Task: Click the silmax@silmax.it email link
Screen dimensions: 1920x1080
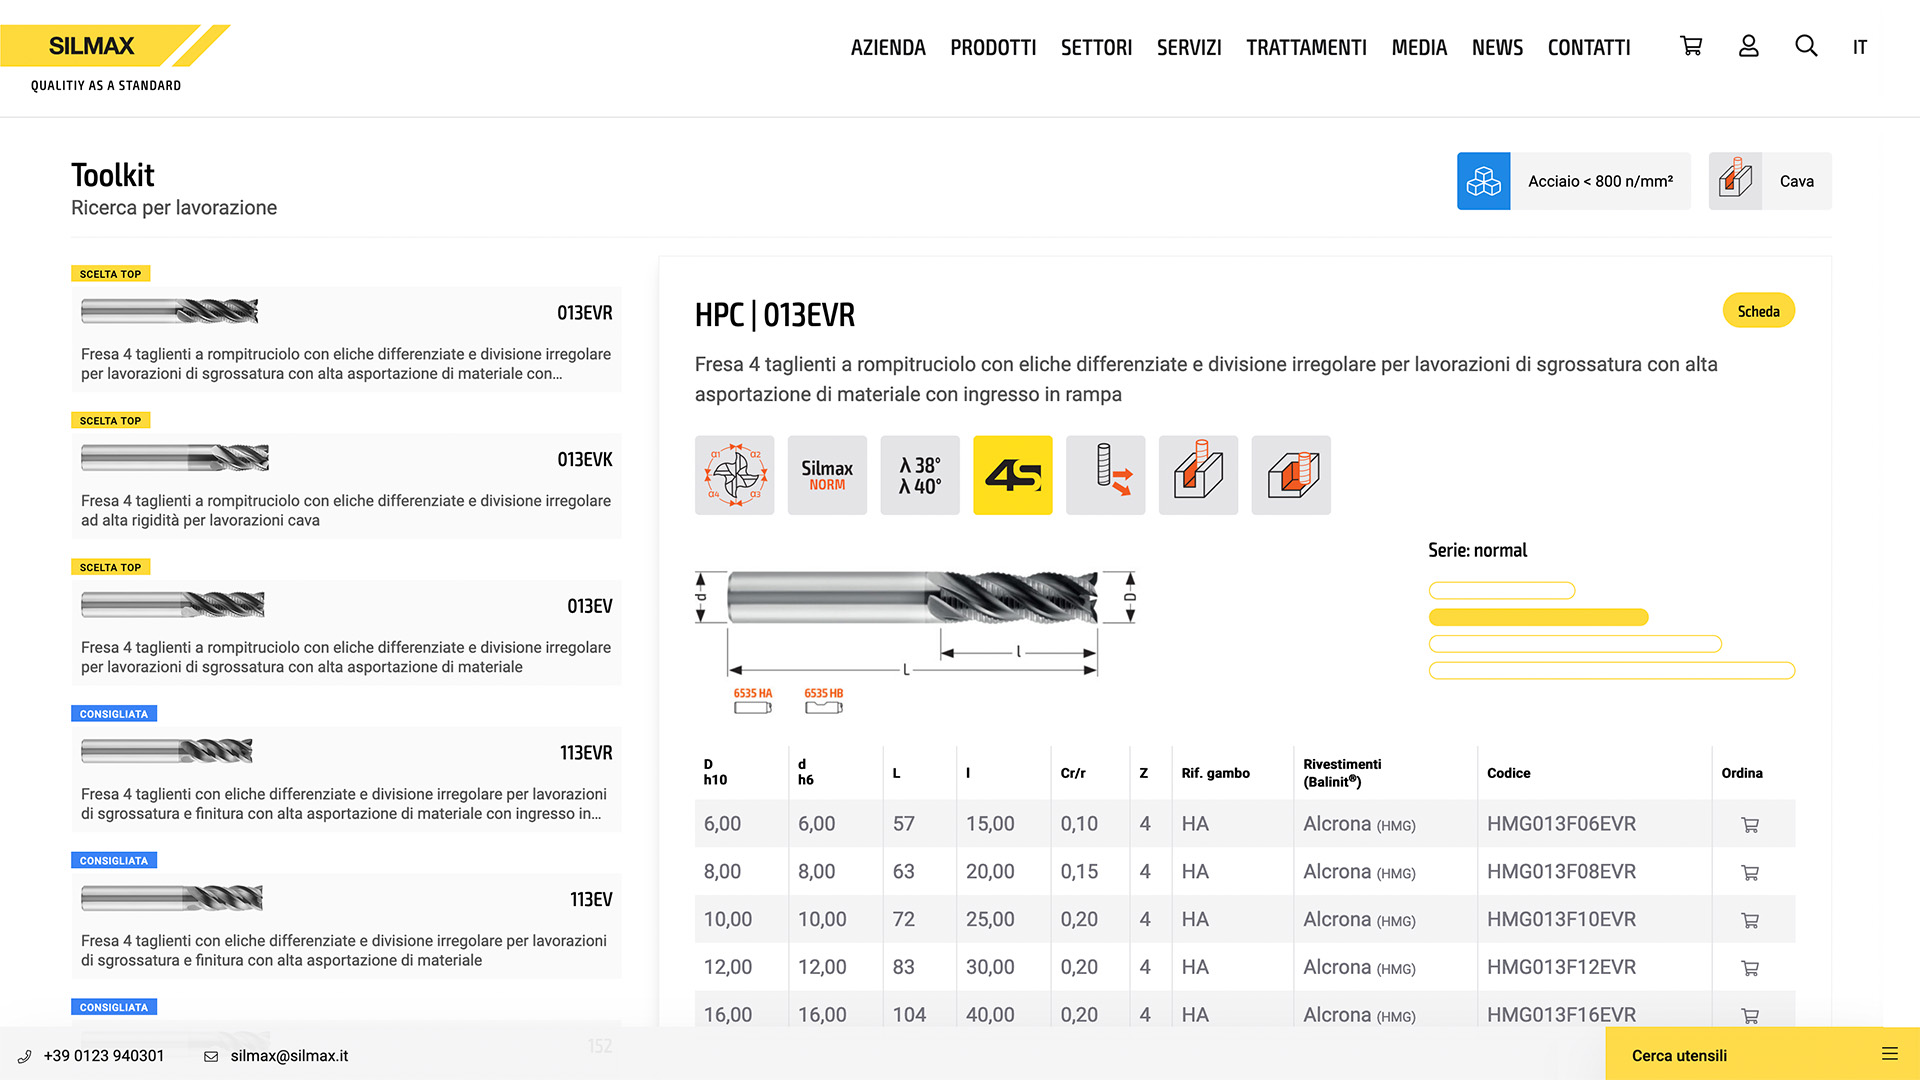Action: pyautogui.click(x=289, y=1056)
